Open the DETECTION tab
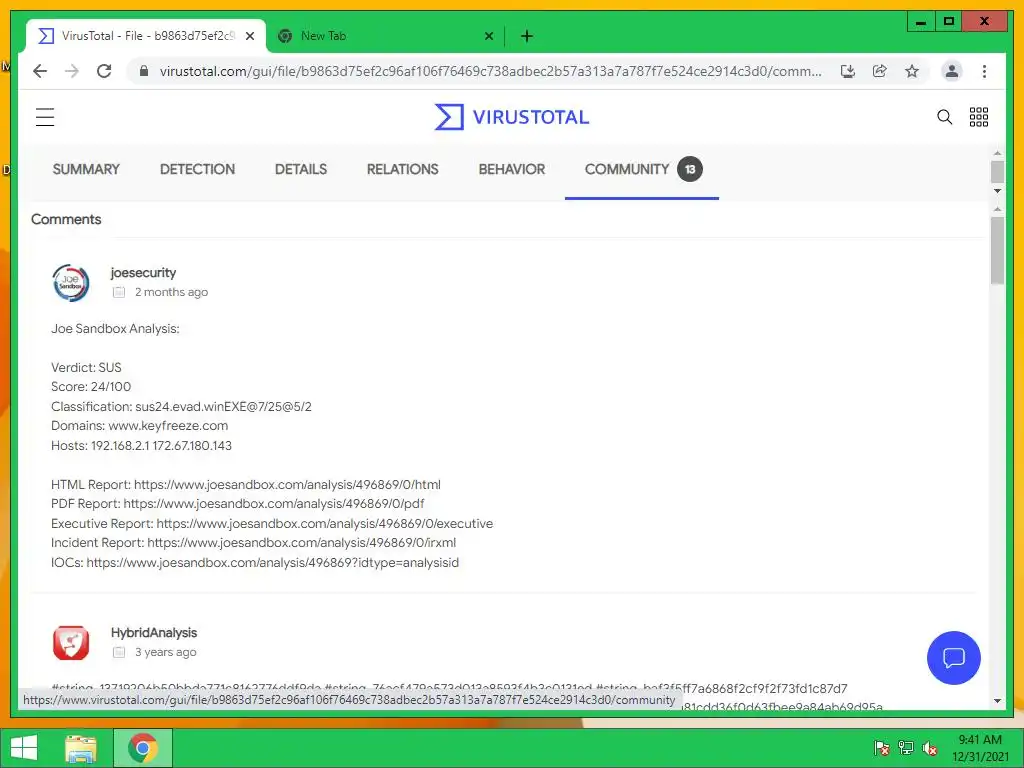Image resolution: width=1024 pixels, height=768 pixels. point(197,169)
